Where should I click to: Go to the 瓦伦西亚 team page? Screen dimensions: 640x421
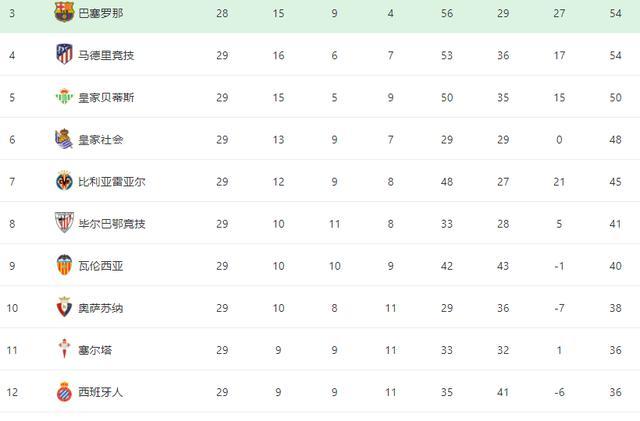[x=100, y=266]
